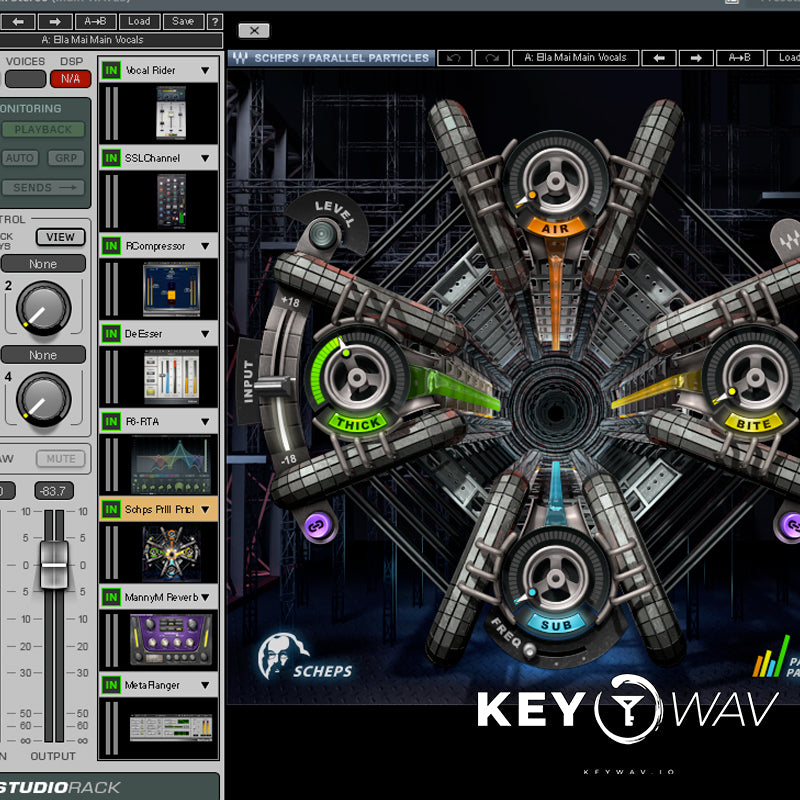
Task: Open the None dropdown above knob 4
Action: tap(43, 355)
